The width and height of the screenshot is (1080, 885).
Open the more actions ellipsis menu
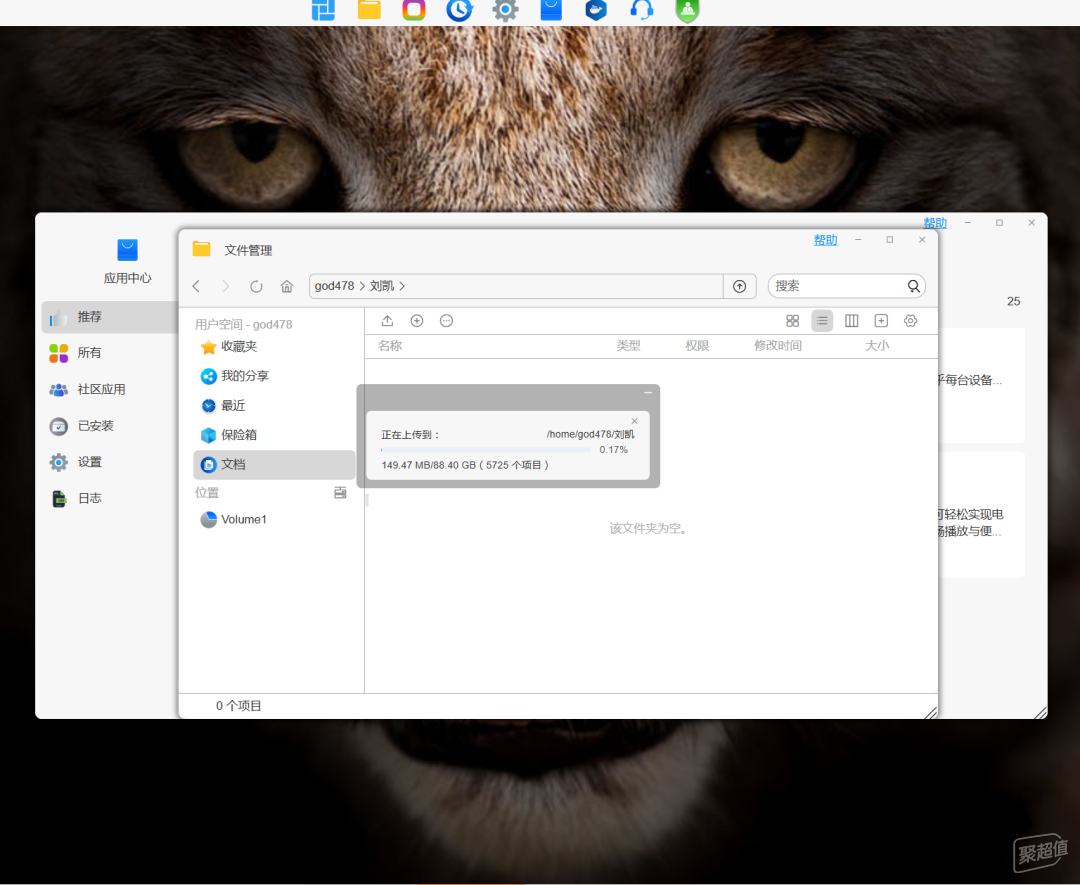[447, 321]
